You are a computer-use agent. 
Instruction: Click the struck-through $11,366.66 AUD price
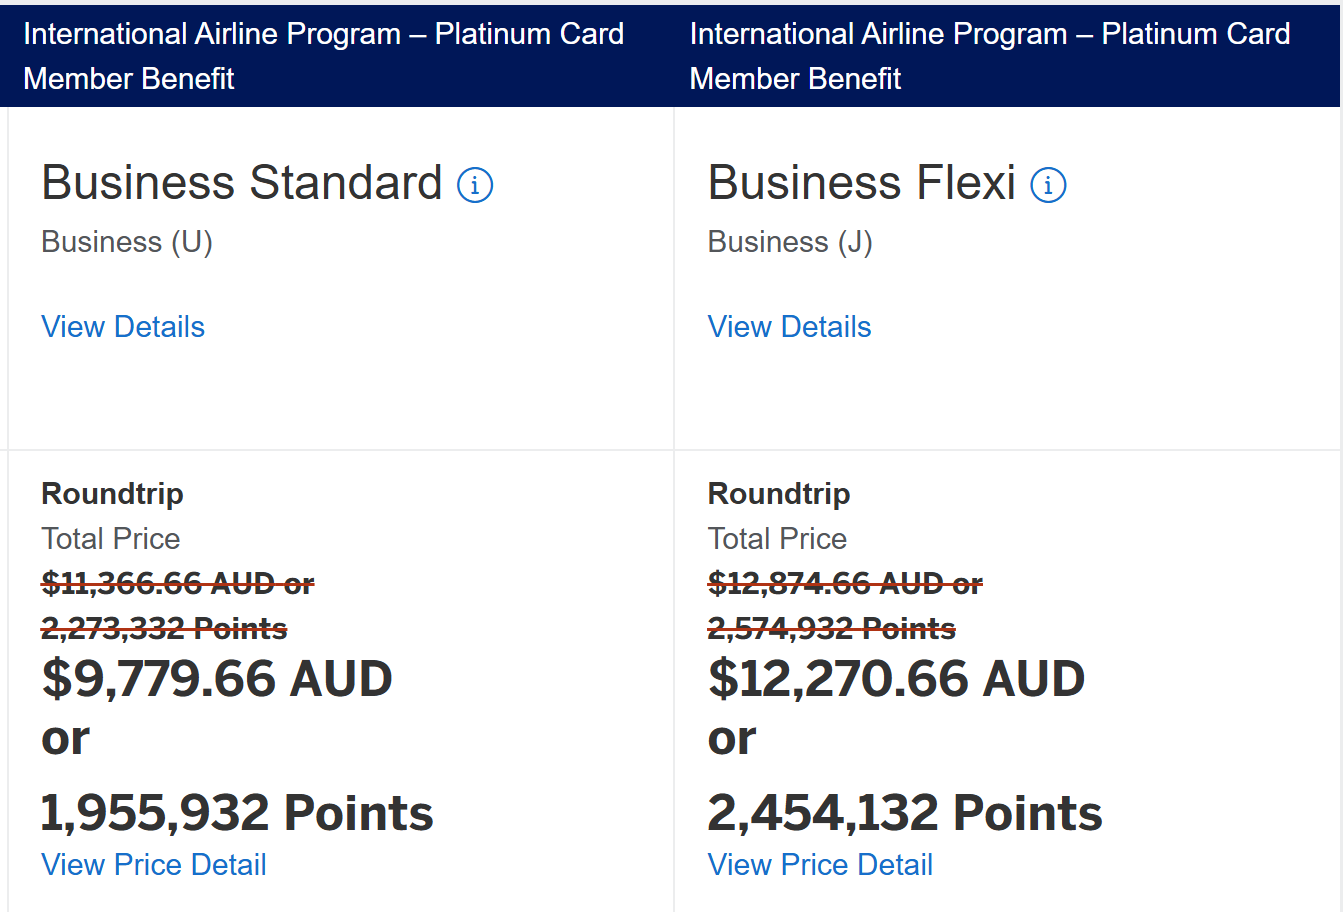177,583
